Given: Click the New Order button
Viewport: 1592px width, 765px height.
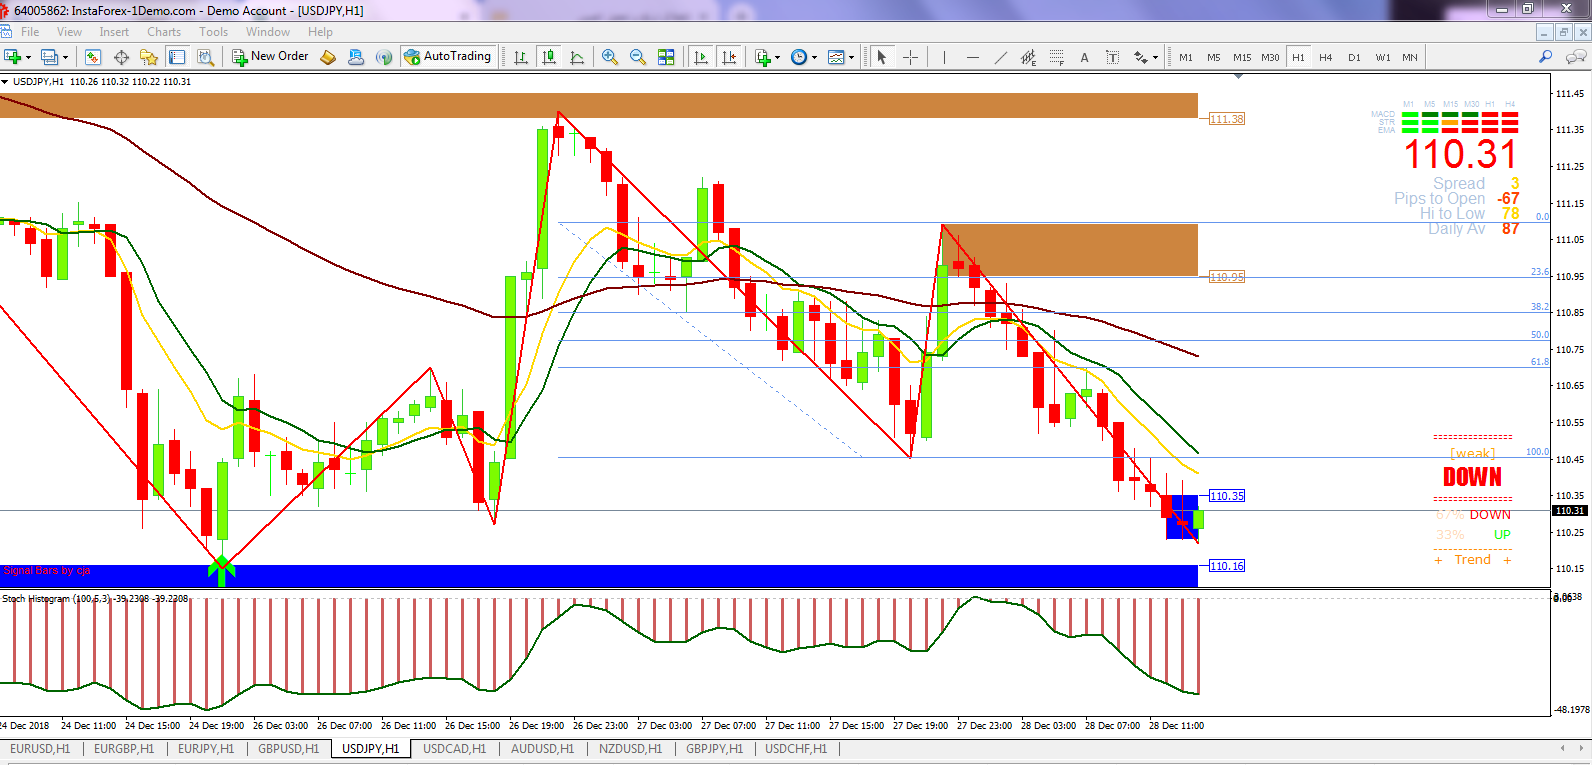Looking at the screenshot, I should point(270,57).
